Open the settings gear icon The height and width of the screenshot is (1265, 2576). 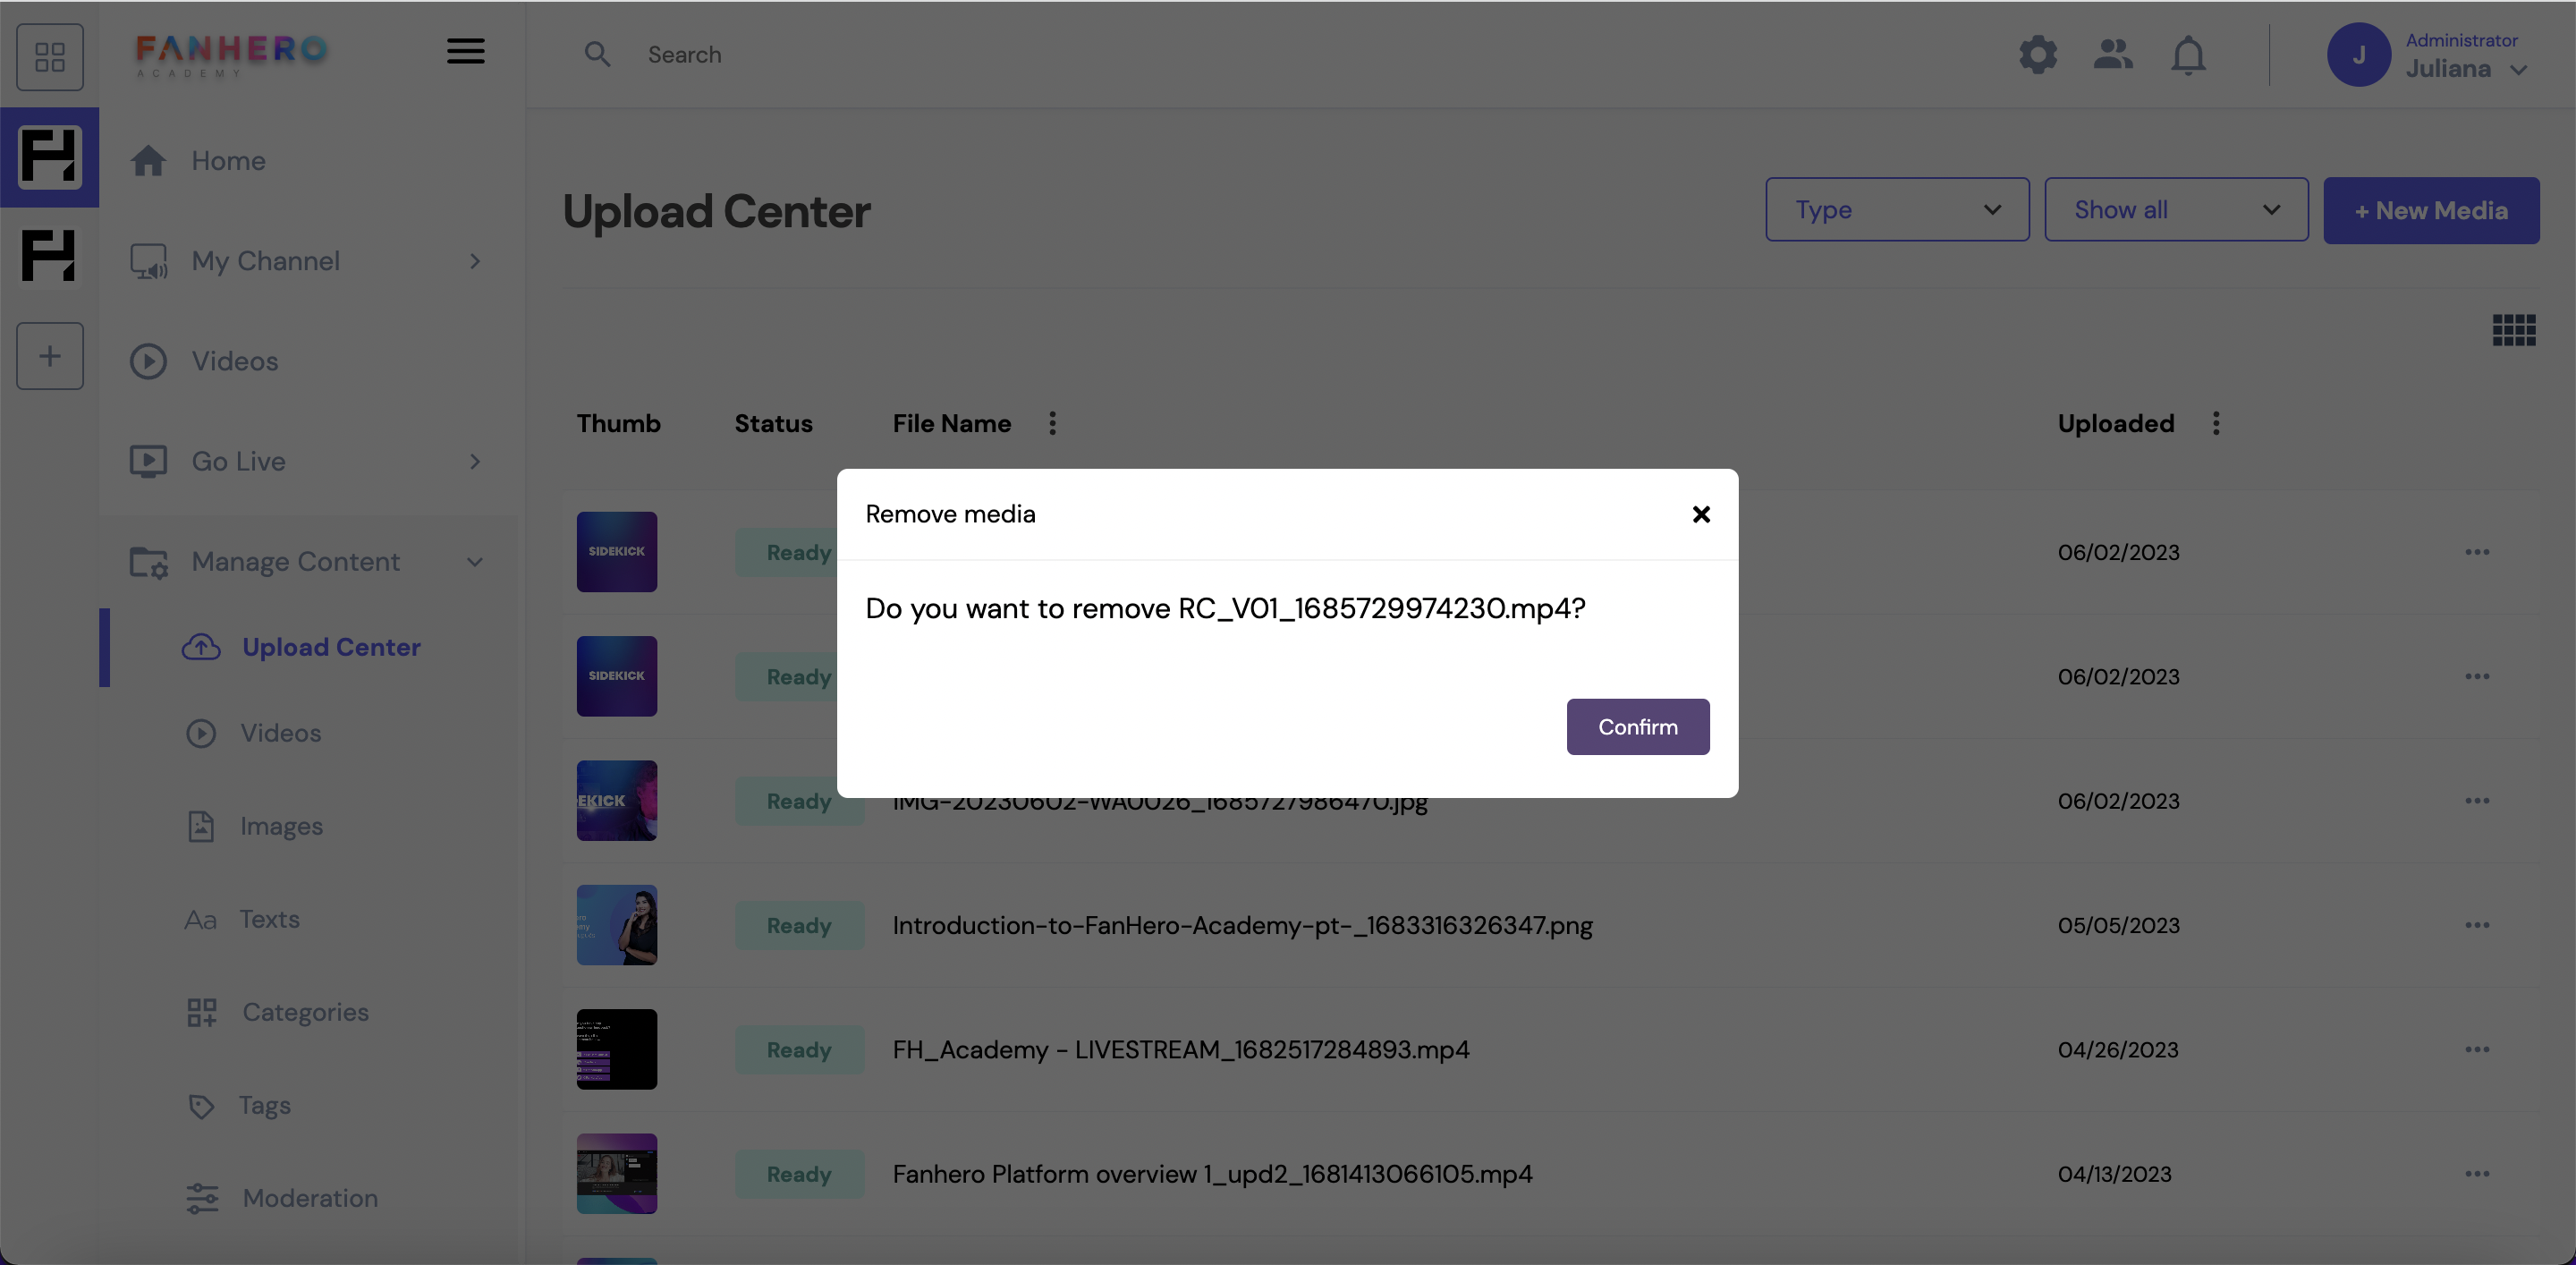(x=2037, y=55)
